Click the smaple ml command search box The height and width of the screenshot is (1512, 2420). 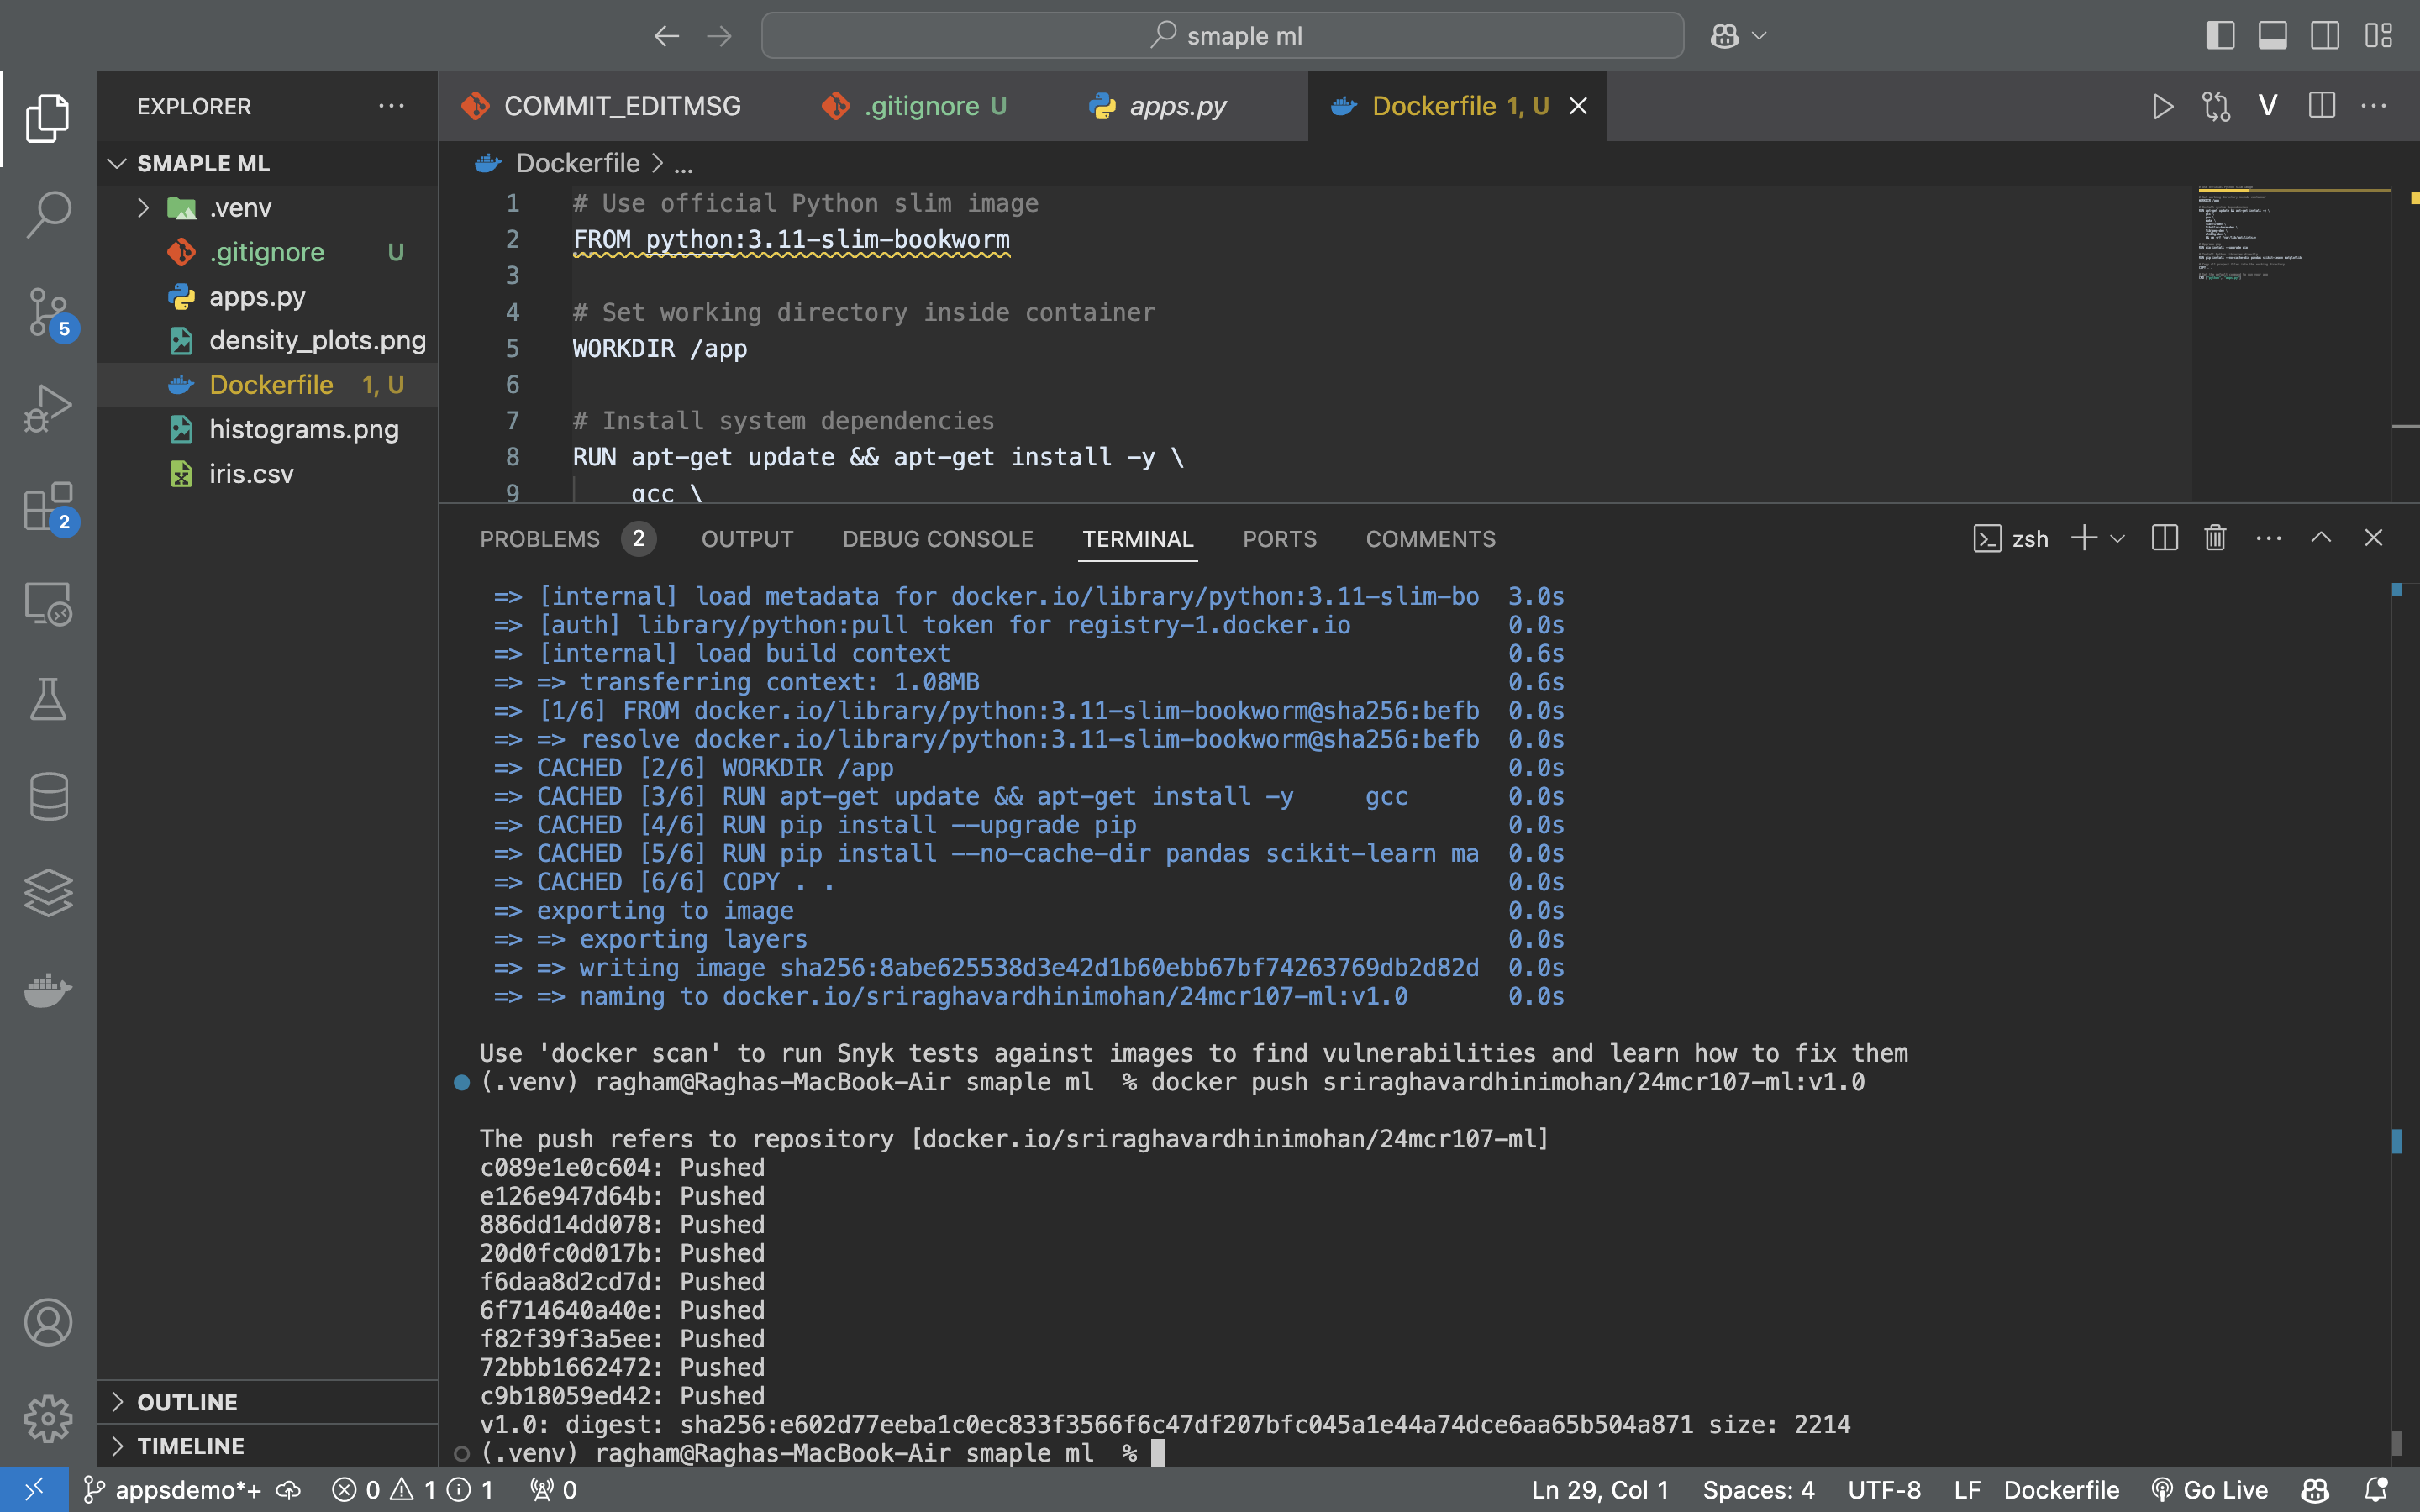click(1222, 36)
